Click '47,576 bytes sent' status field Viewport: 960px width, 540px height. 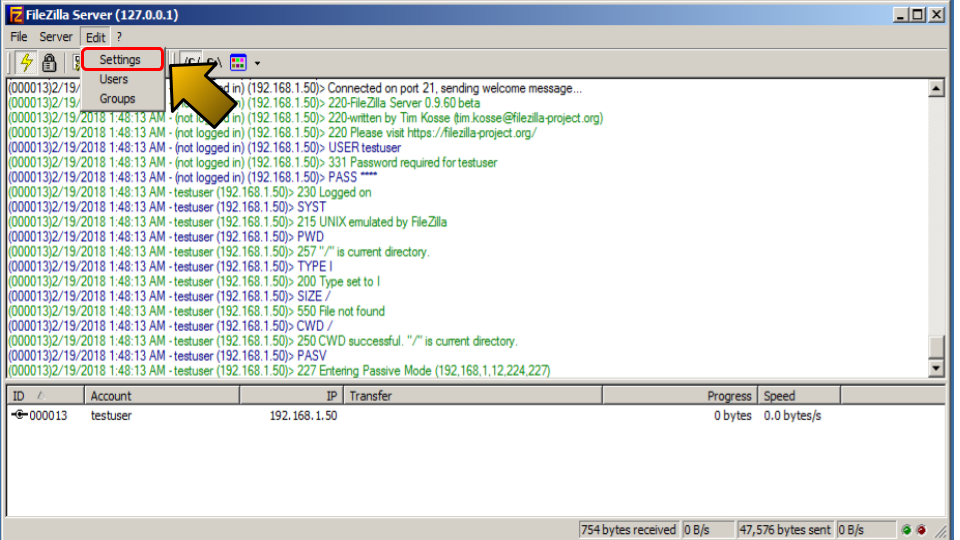coord(785,530)
